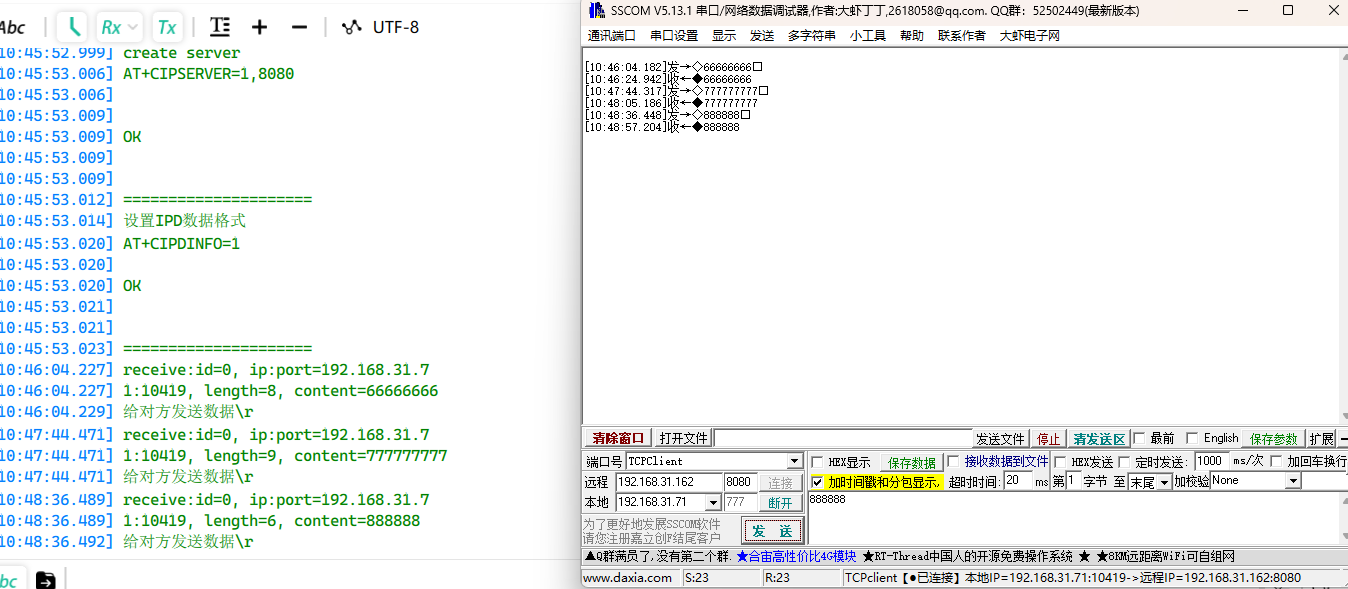Click the 清除窗口 button
This screenshot has width=1348, height=589.
tap(618, 439)
